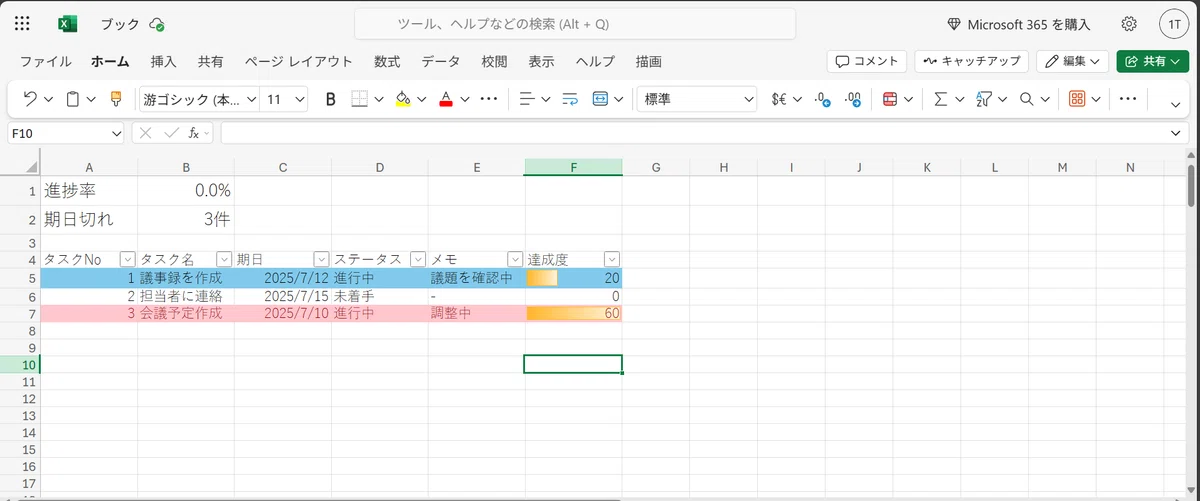Click the orange add-ins grid icon

1077,99
